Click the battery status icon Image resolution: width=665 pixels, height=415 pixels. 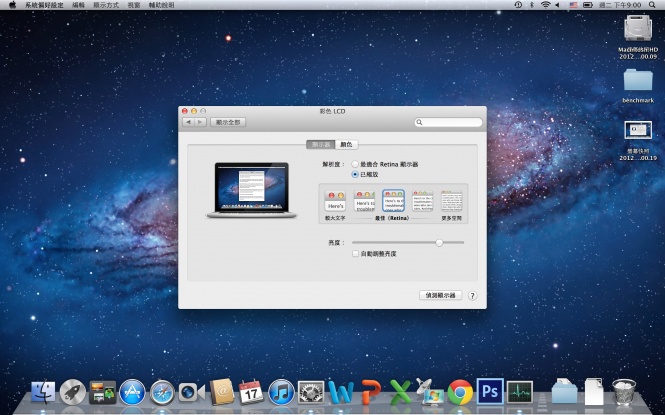click(x=588, y=5)
